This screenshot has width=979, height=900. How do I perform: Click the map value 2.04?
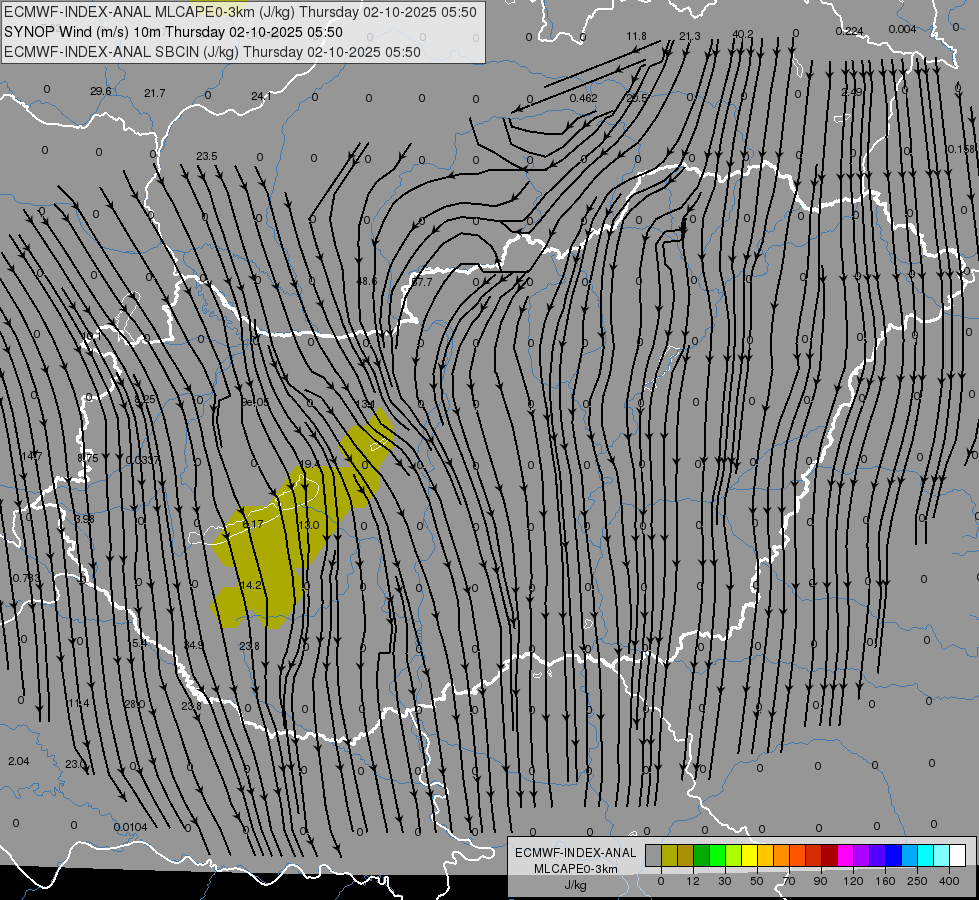point(19,761)
